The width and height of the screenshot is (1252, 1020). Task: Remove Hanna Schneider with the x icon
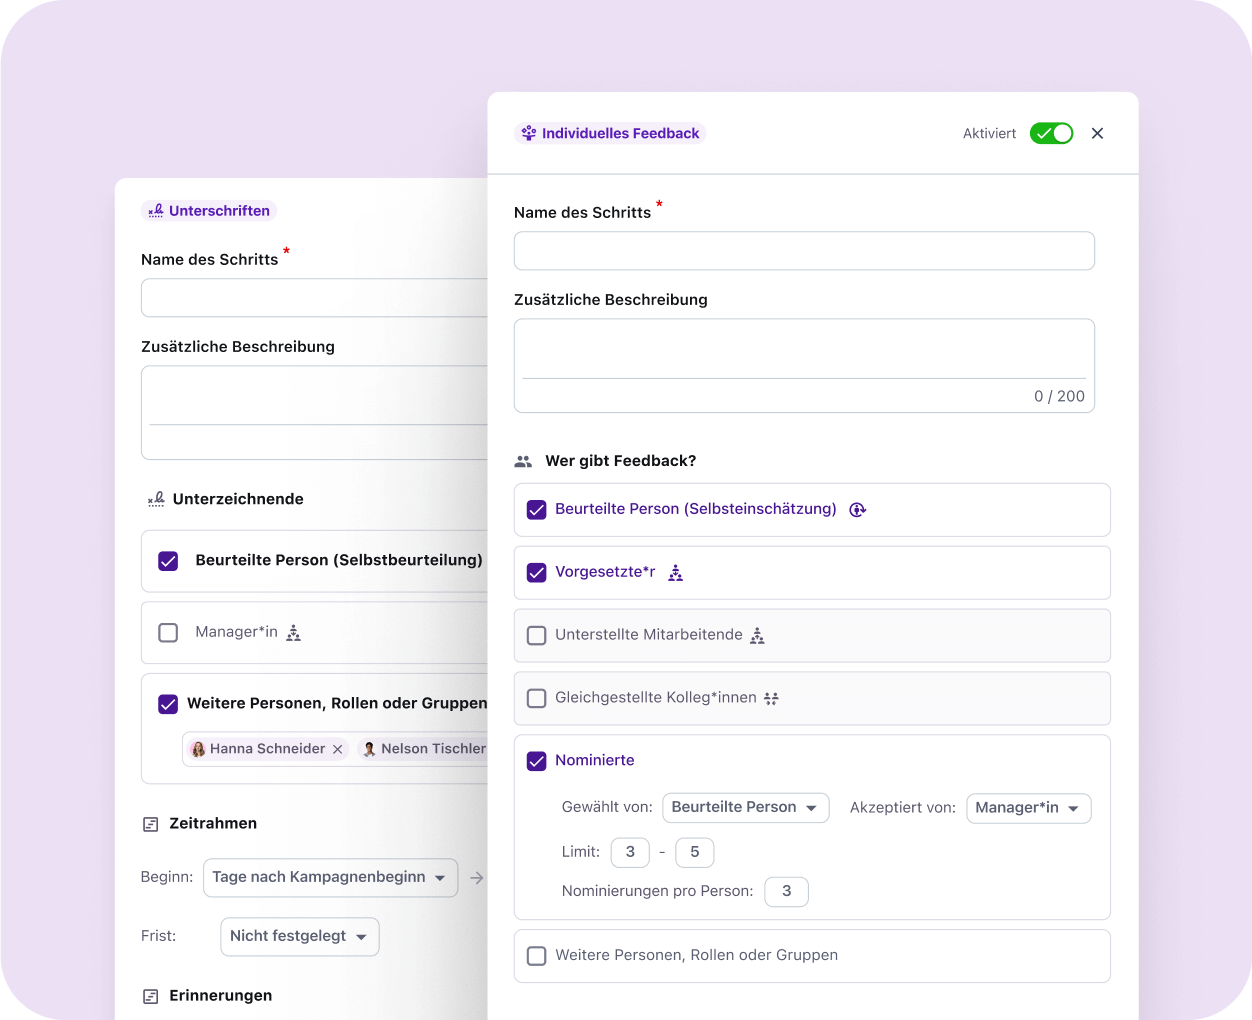click(338, 749)
